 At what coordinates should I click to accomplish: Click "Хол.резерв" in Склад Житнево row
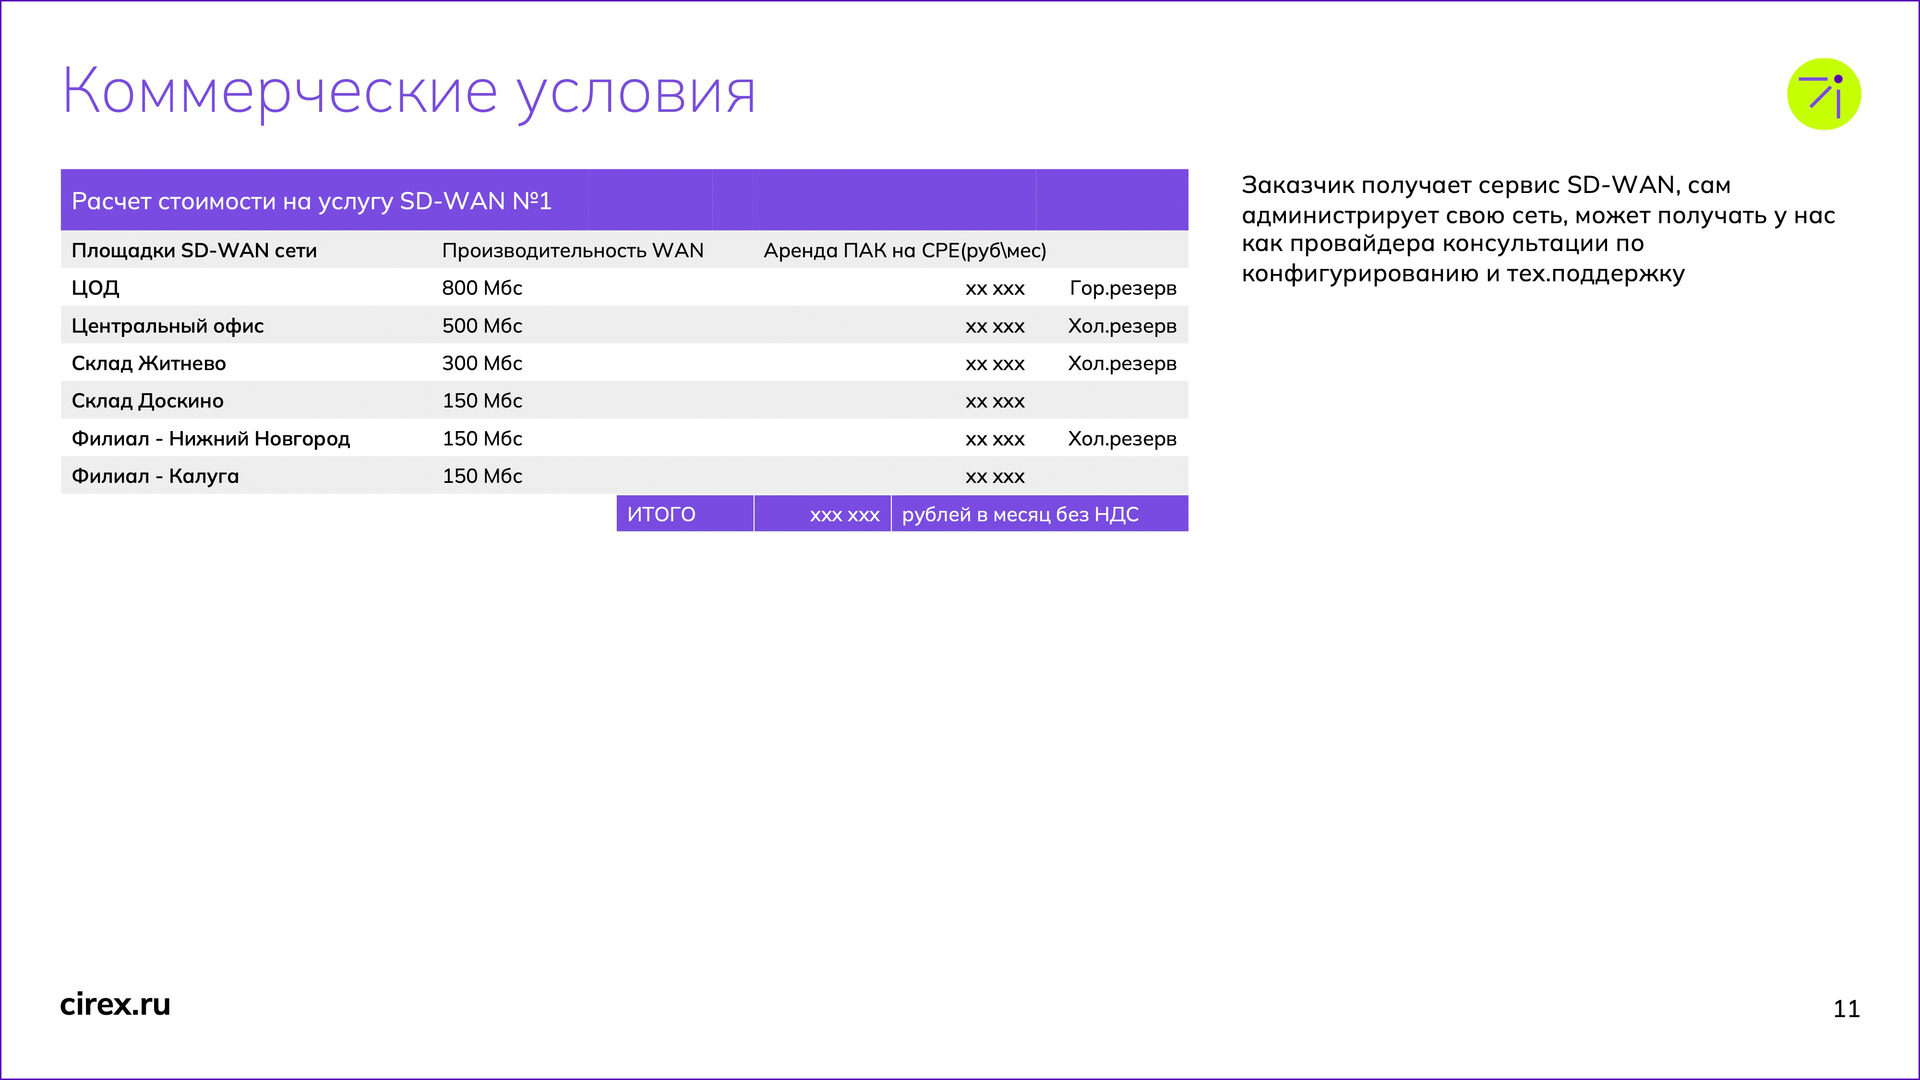1122,363
